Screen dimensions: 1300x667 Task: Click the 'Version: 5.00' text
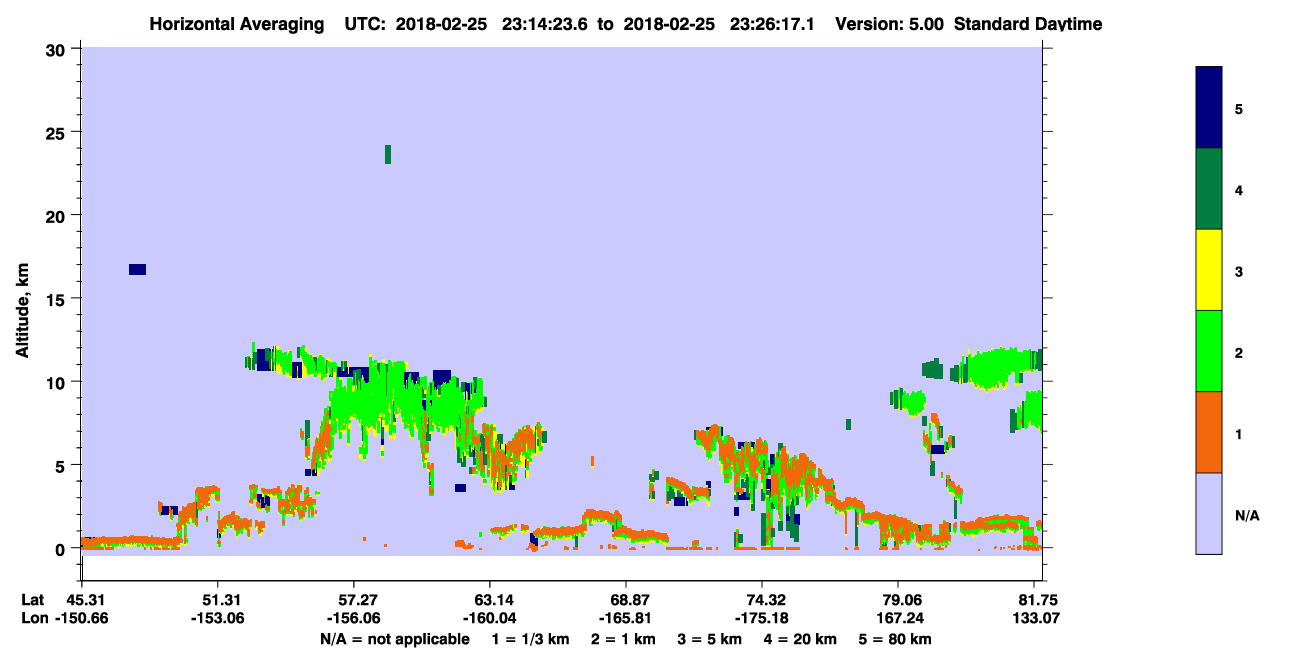(x=889, y=24)
